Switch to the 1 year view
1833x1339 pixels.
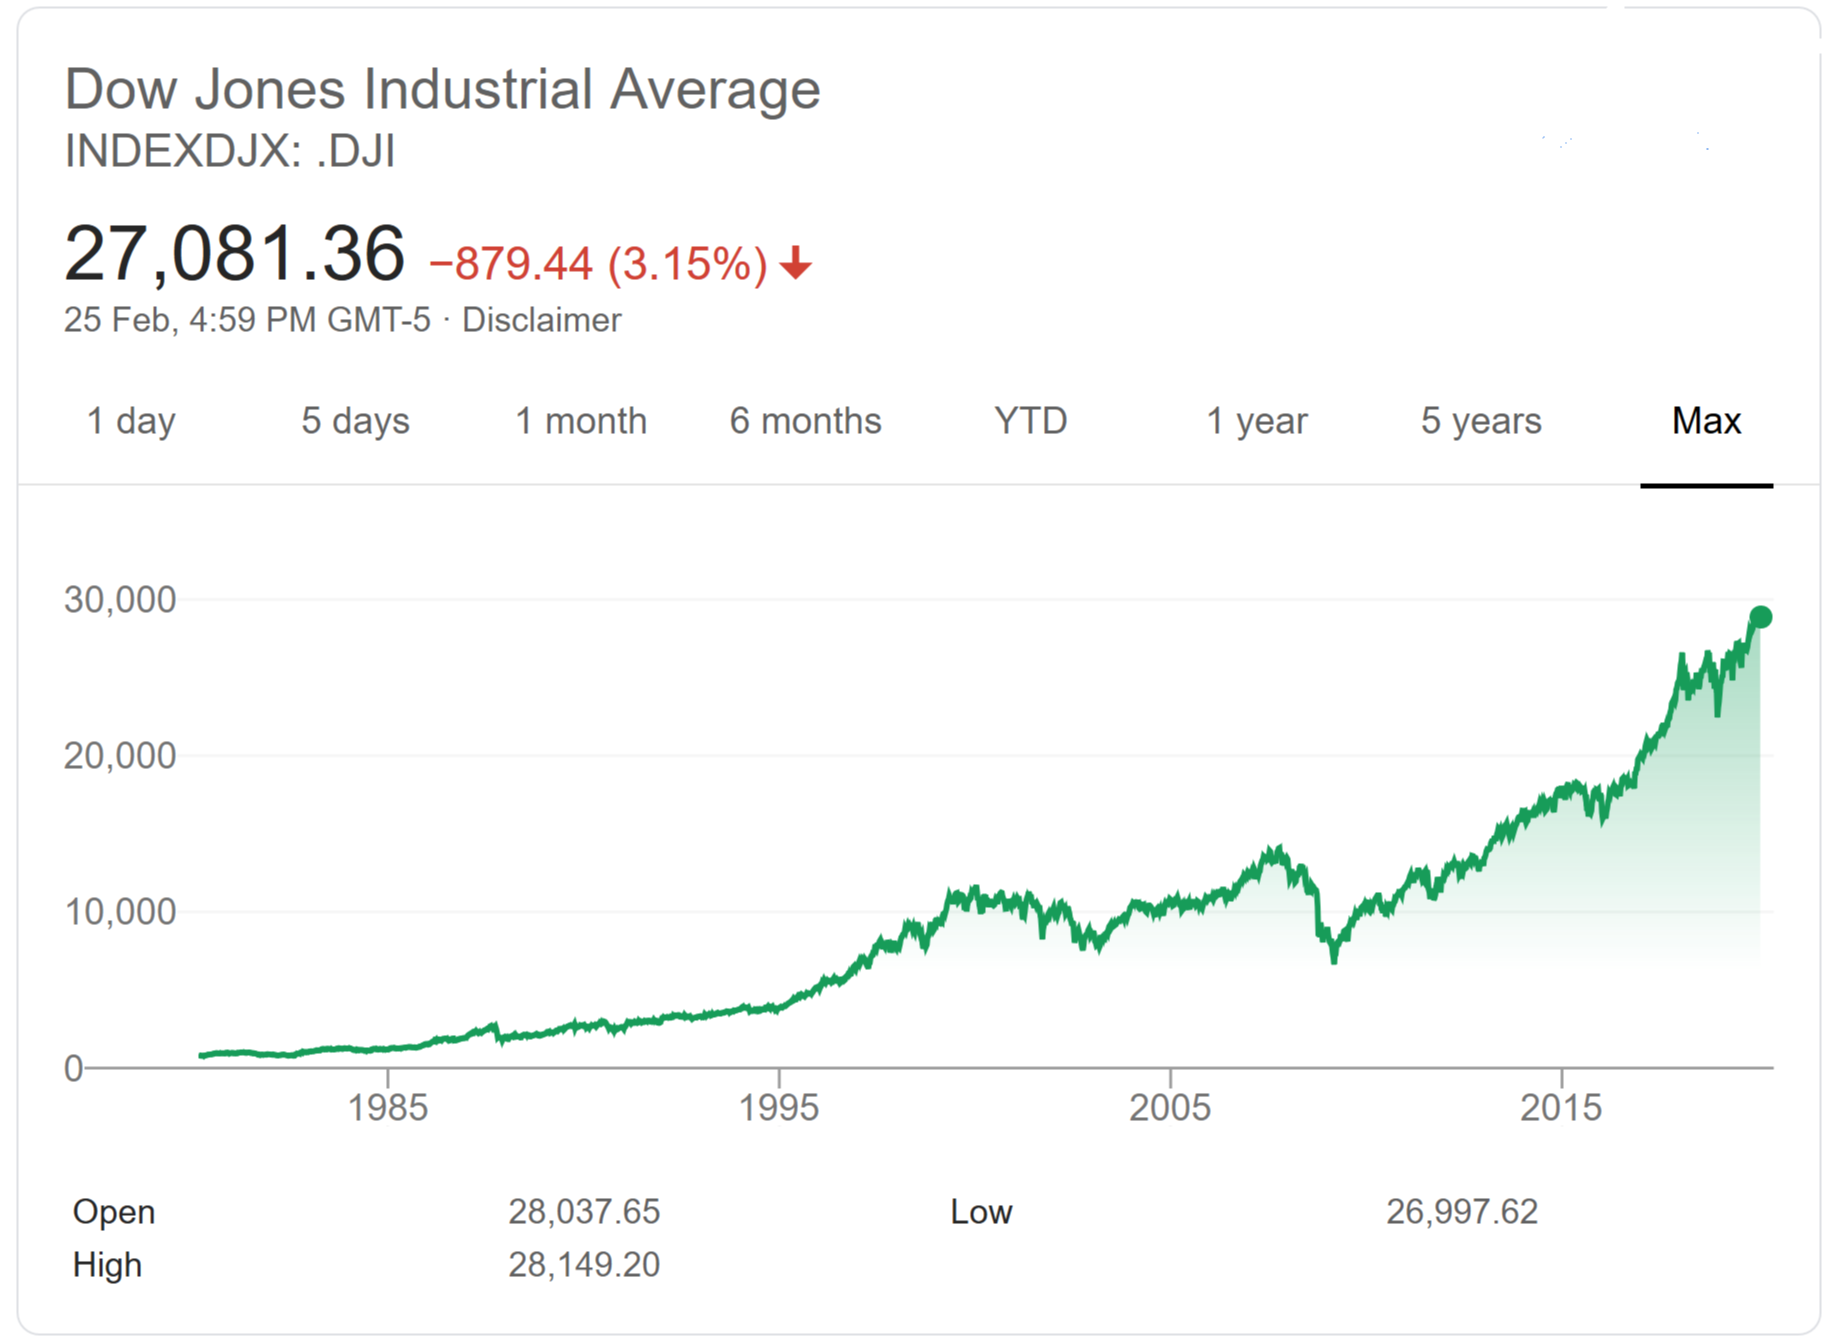click(1256, 421)
